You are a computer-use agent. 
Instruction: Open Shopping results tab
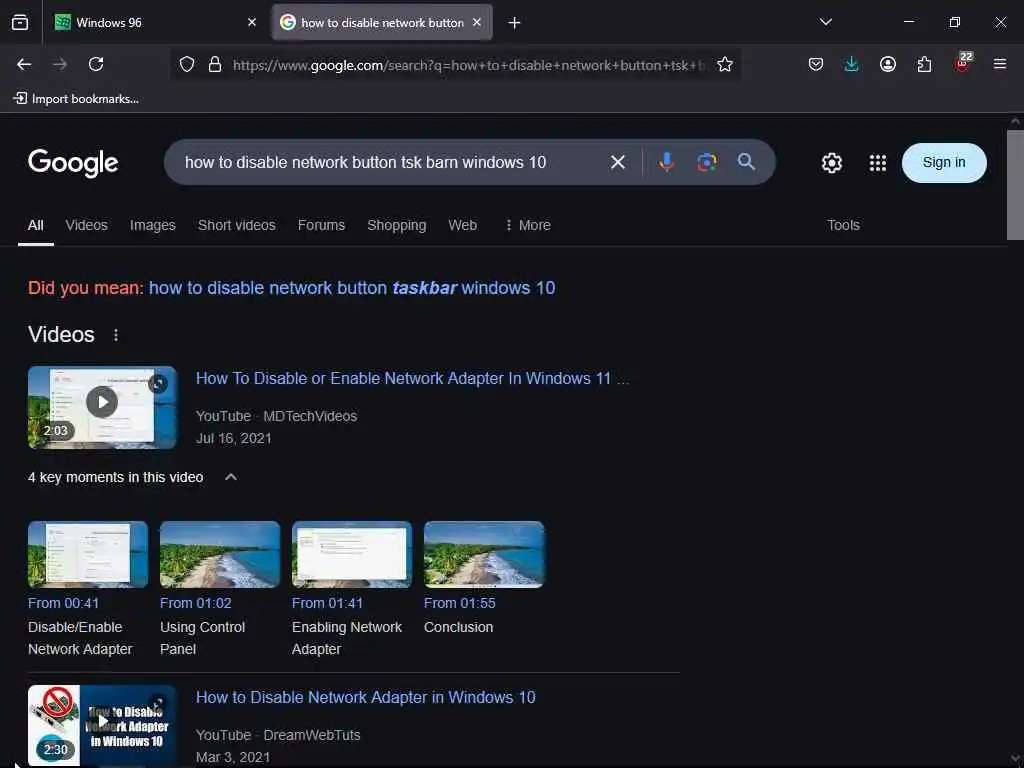(x=396, y=225)
